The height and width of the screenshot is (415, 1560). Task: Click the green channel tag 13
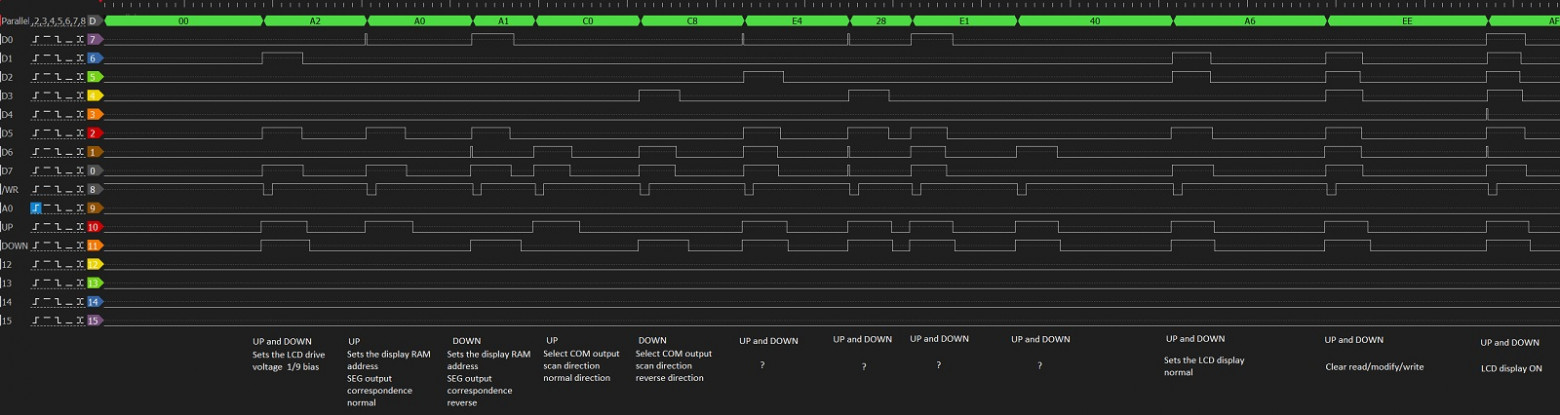[94, 283]
